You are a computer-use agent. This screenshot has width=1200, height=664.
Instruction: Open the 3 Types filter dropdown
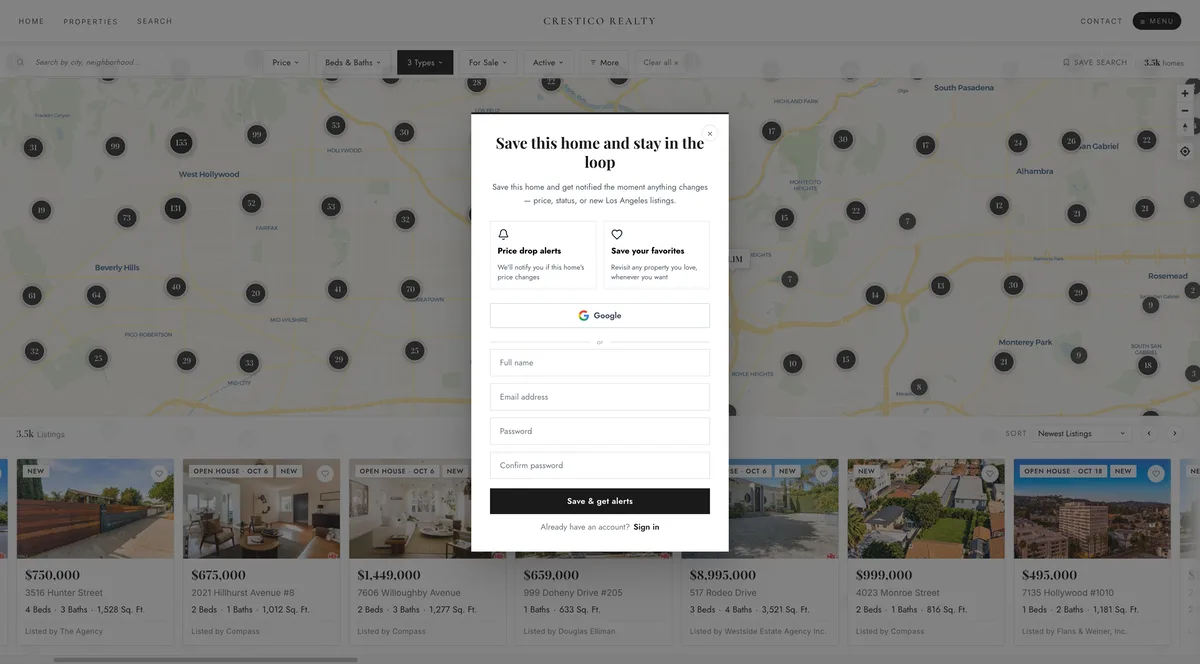click(x=425, y=62)
